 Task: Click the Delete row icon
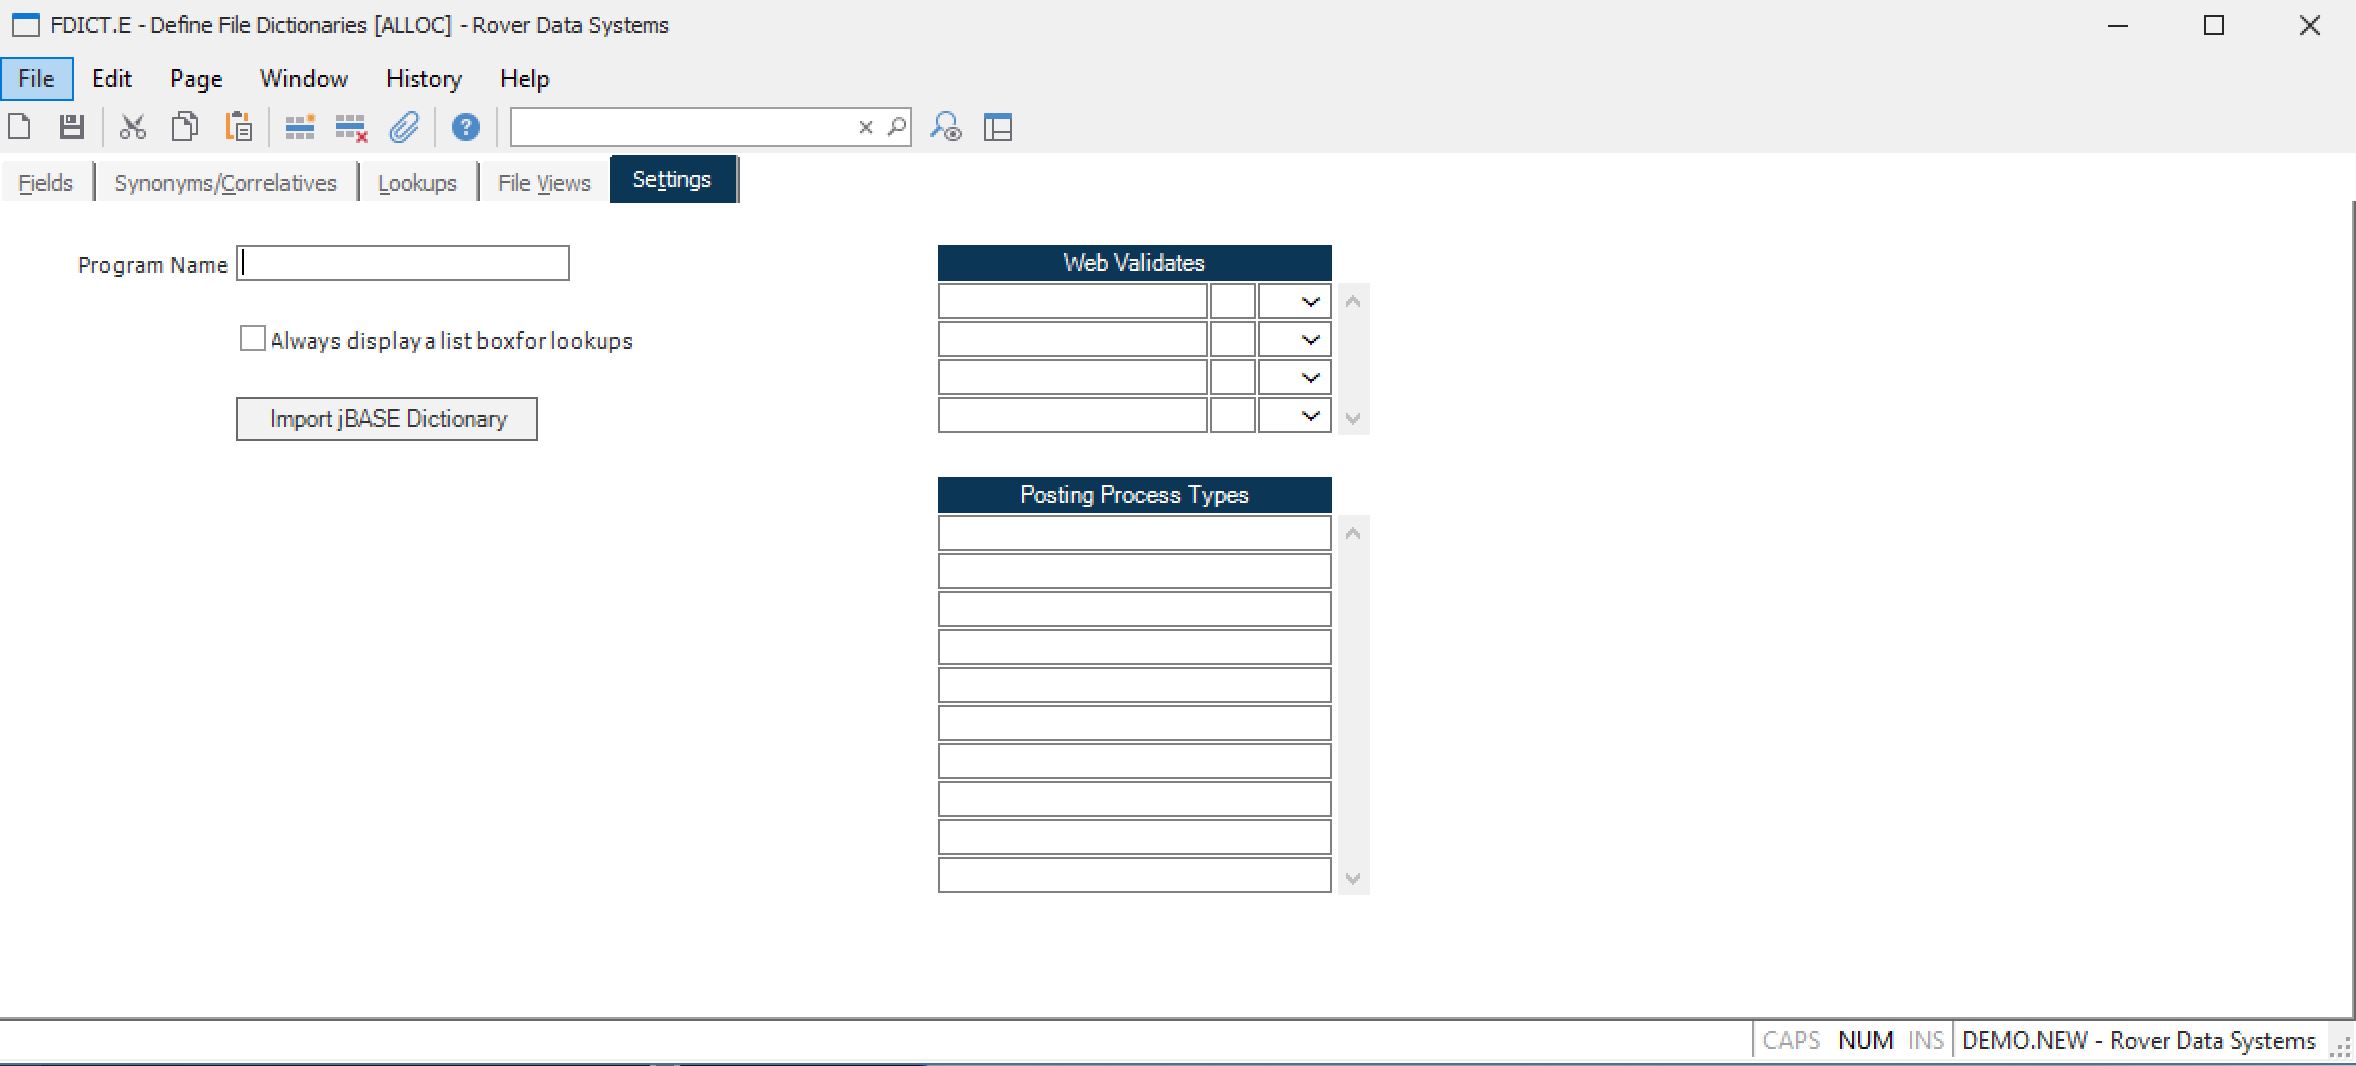[351, 127]
